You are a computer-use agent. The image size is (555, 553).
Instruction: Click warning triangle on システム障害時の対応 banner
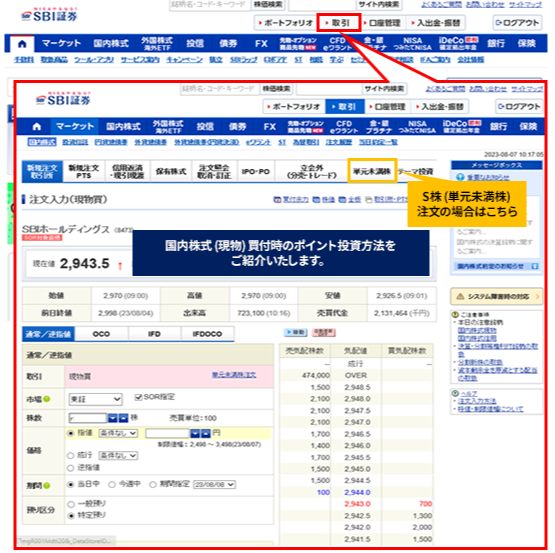pos(460,296)
